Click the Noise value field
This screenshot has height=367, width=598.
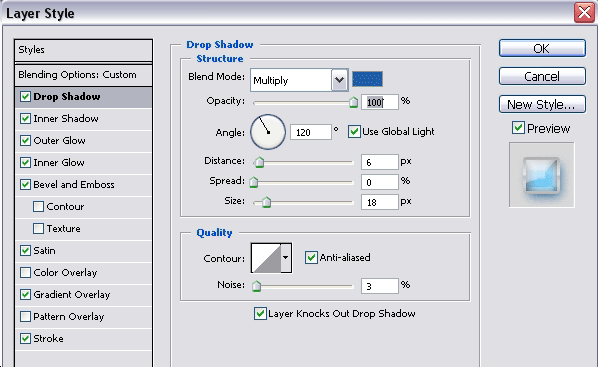(x=379, y=286)
